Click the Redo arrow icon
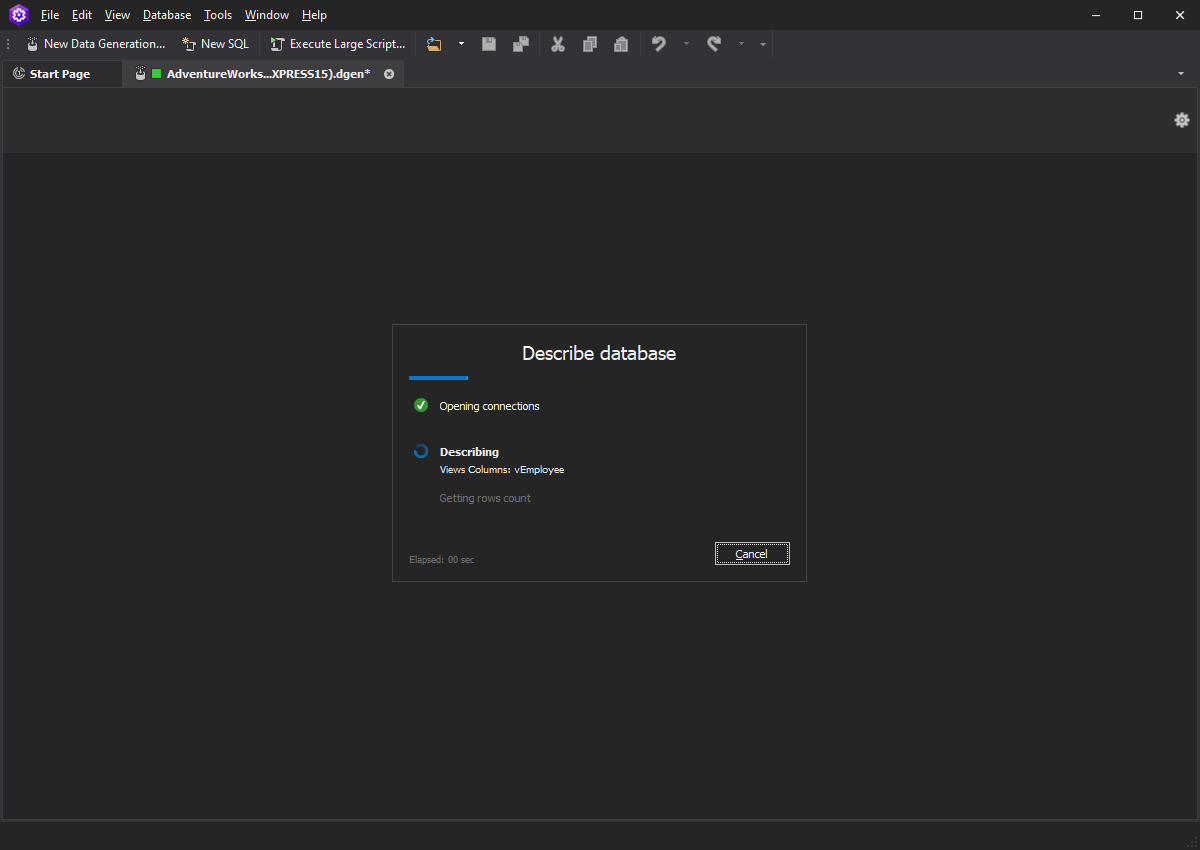The image size is (1200, 850). click(x=714, y=43)
